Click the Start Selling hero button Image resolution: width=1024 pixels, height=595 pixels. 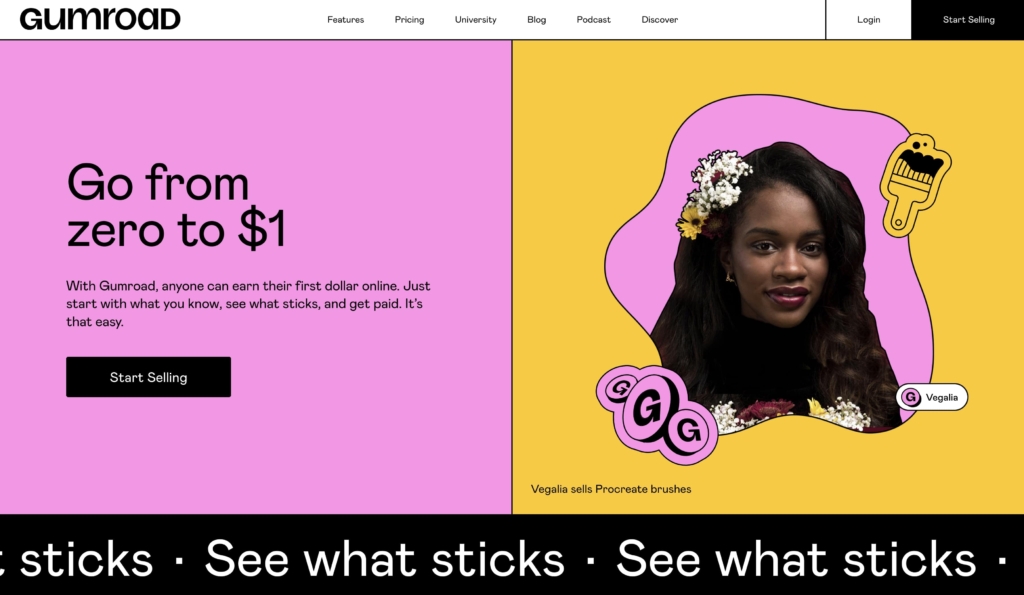pyautogui.click(x=148, y=377)
